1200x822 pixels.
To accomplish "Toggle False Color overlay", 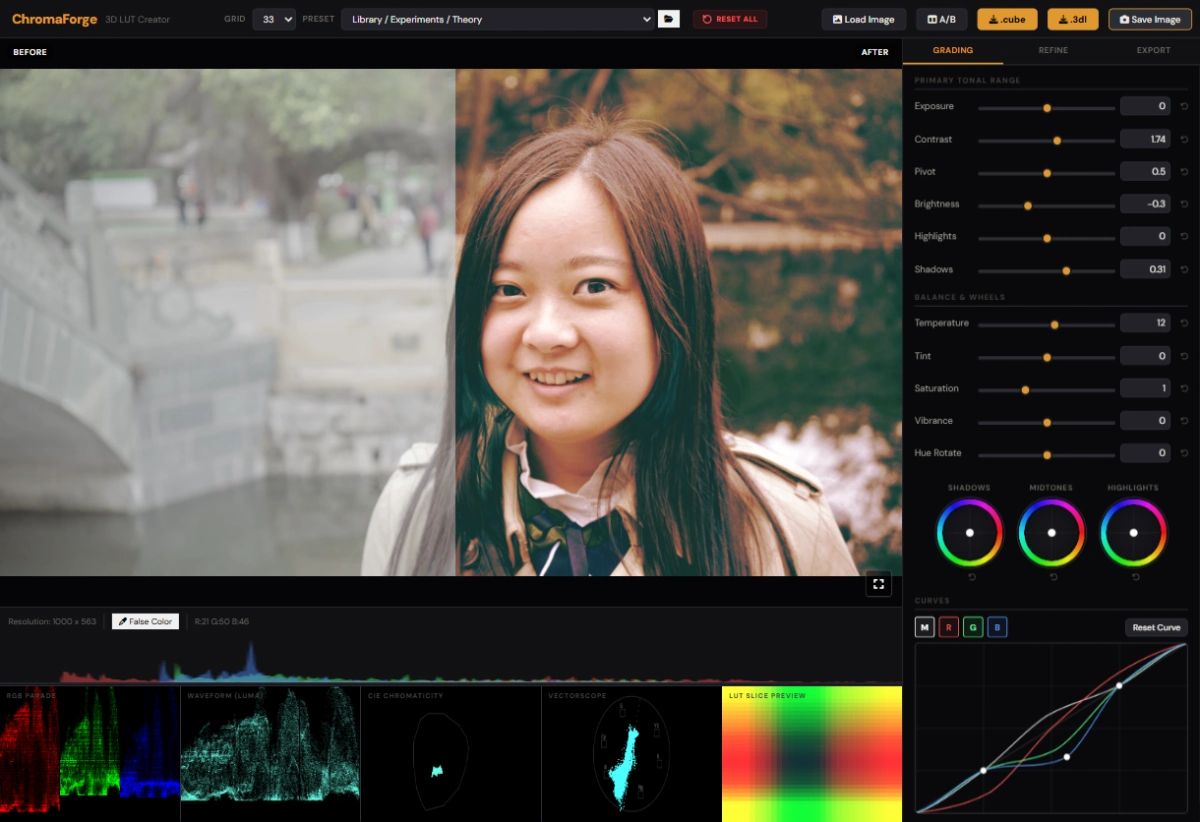I will coord(145,622).
